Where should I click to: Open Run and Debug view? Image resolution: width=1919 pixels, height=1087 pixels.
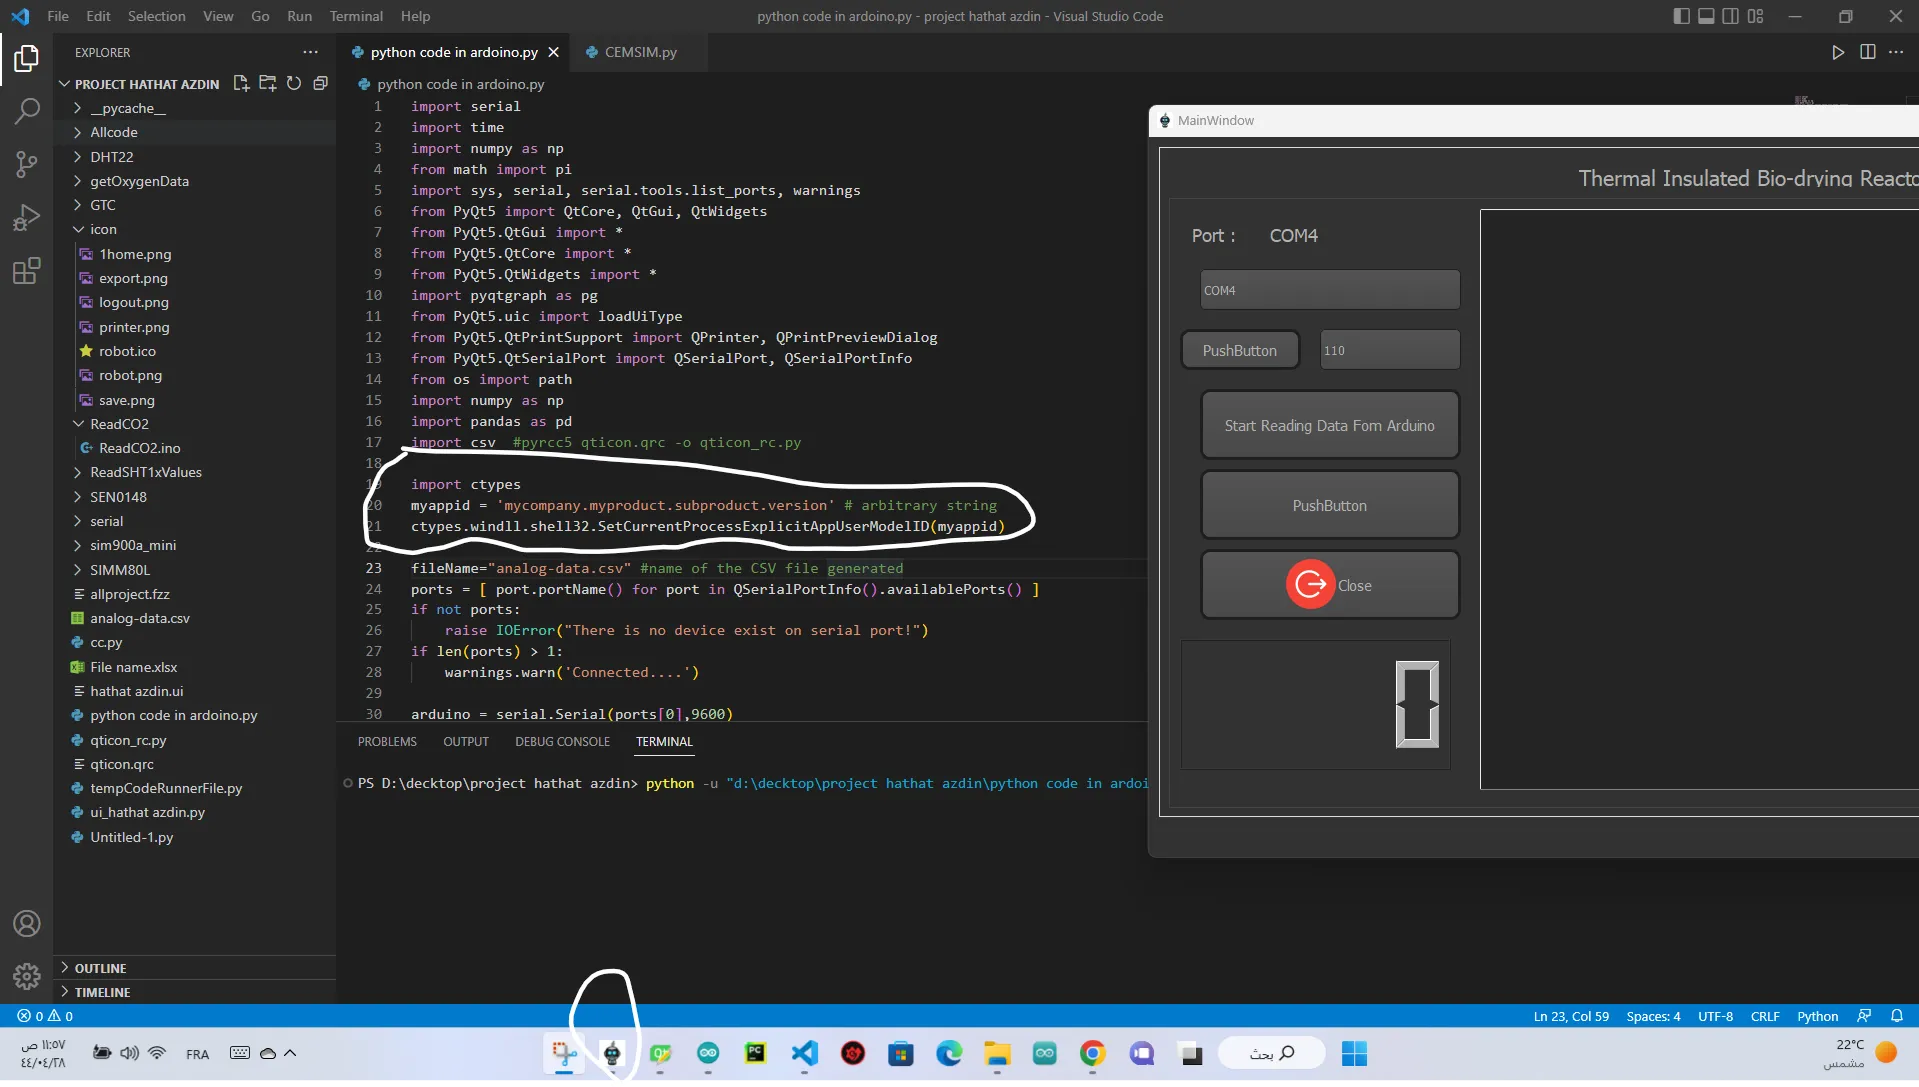[x=27, y=217]
